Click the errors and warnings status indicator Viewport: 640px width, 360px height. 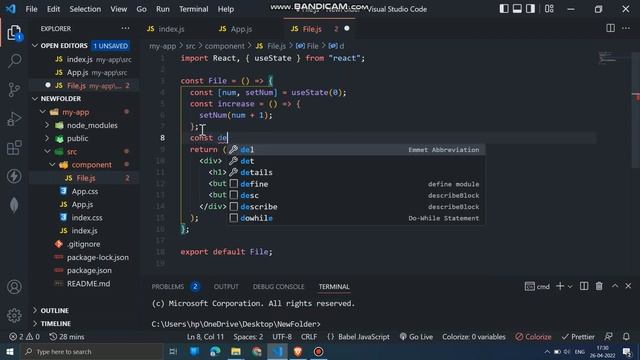pyautogui.click(x=24, y=337)
